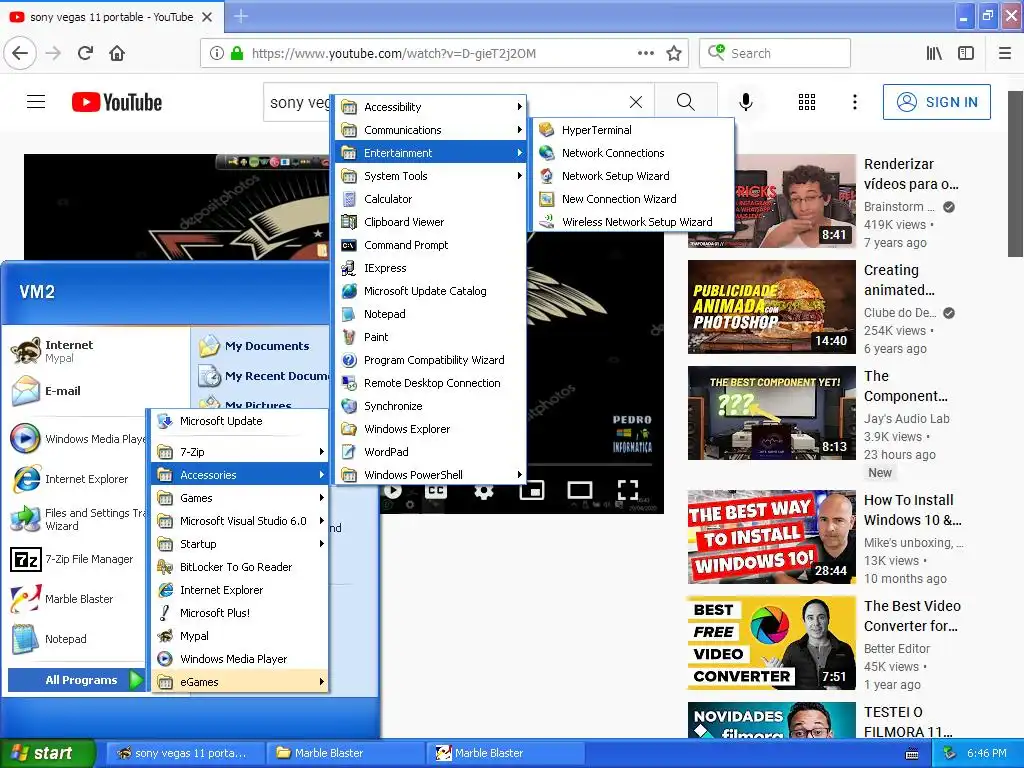Expand the Games program group
This screenshot has width=1024, height=768.
(x=240, y=498)
